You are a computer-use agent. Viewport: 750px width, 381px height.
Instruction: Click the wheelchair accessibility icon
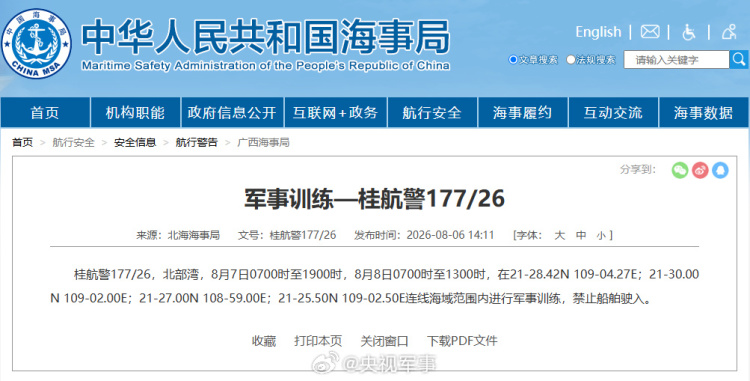tap(689, 32)
